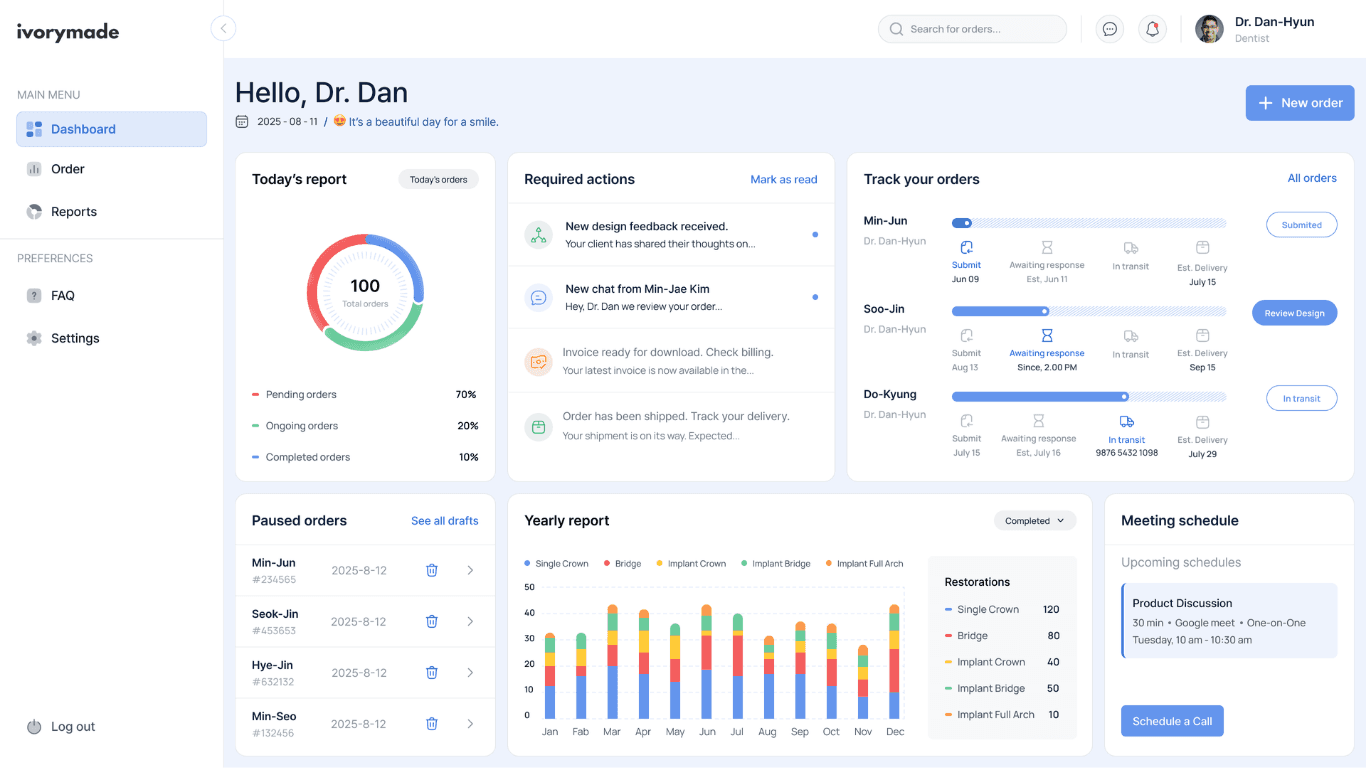The image size is (1366, 768).
Task: Open the Order section in the sidebar
Action: point(69,169)
